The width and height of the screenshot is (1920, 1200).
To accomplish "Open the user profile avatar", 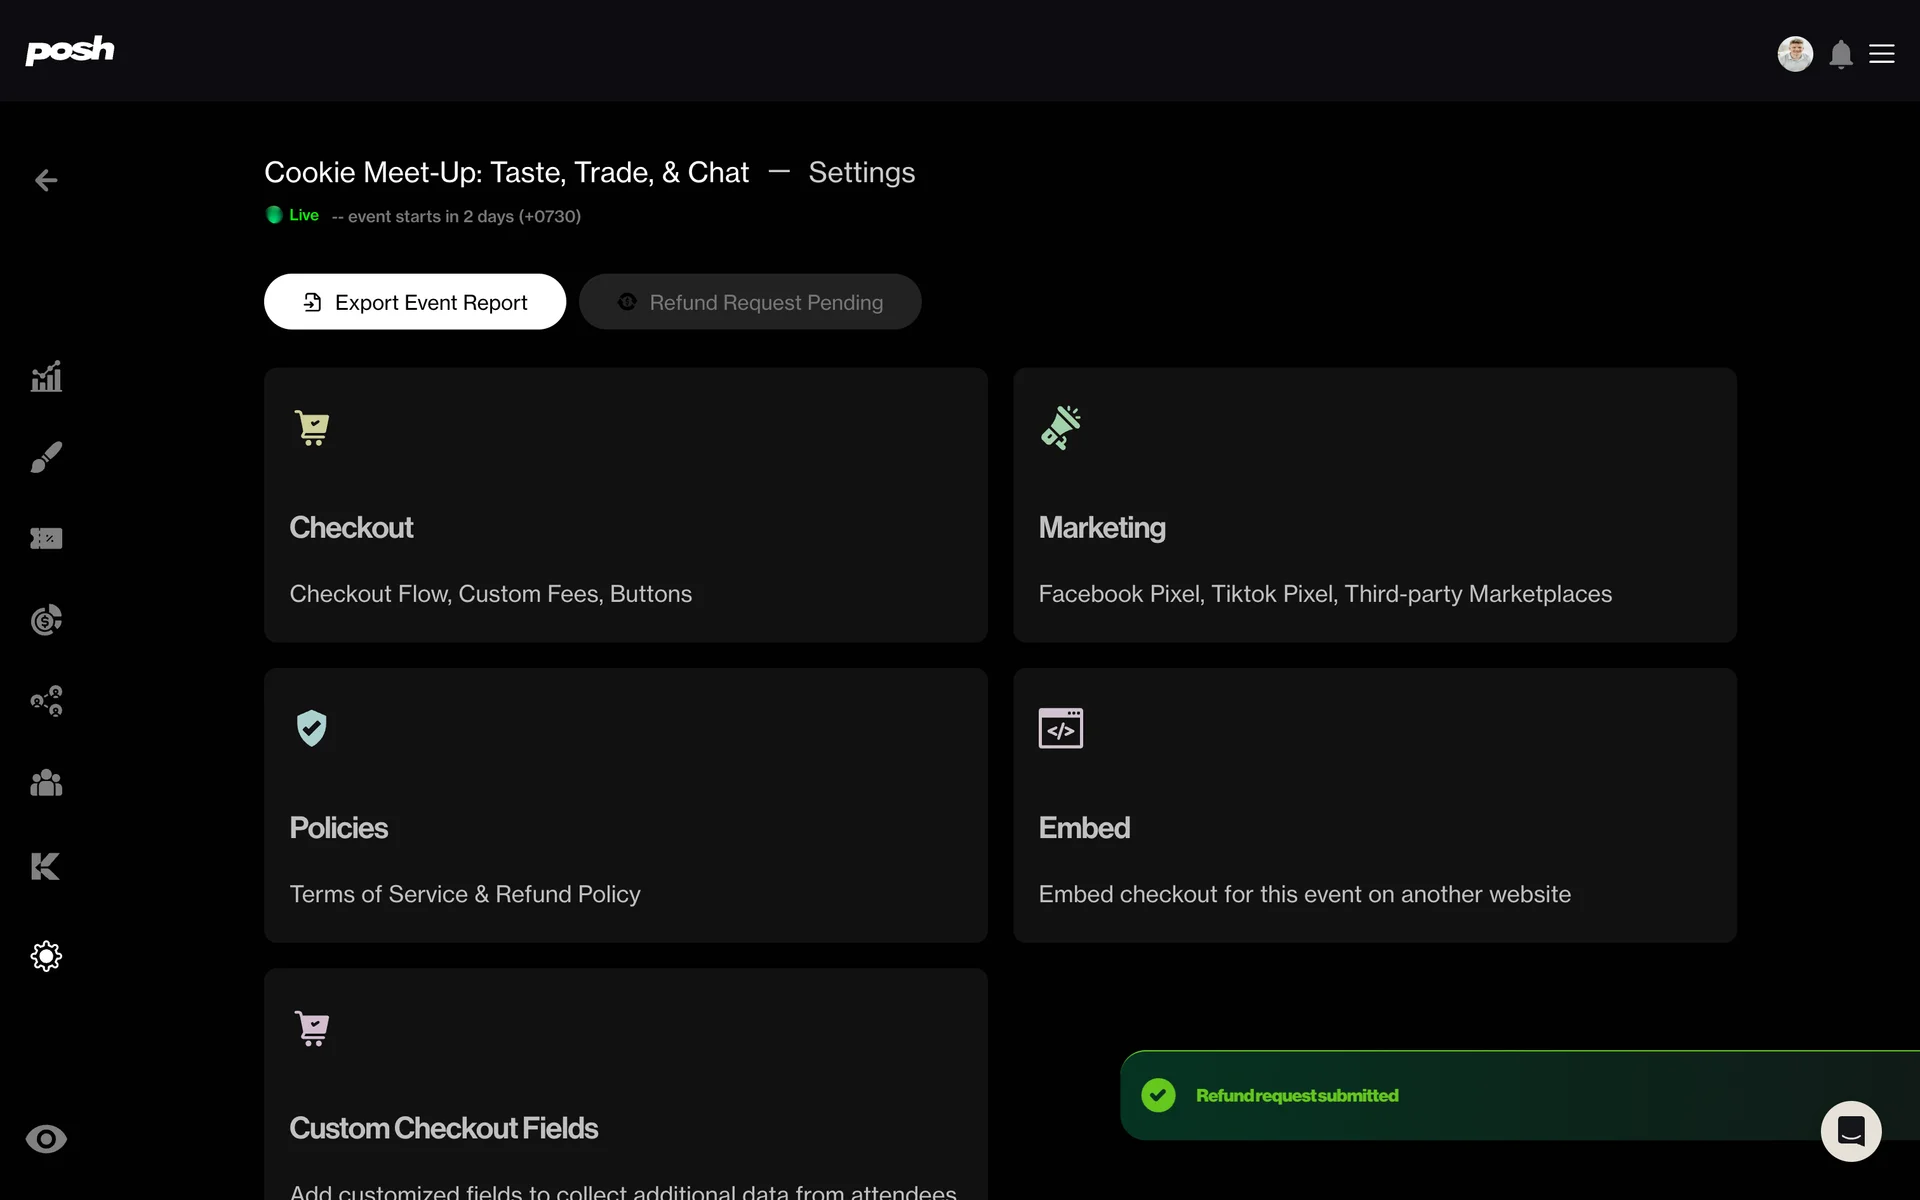I will coord(1795,54).
